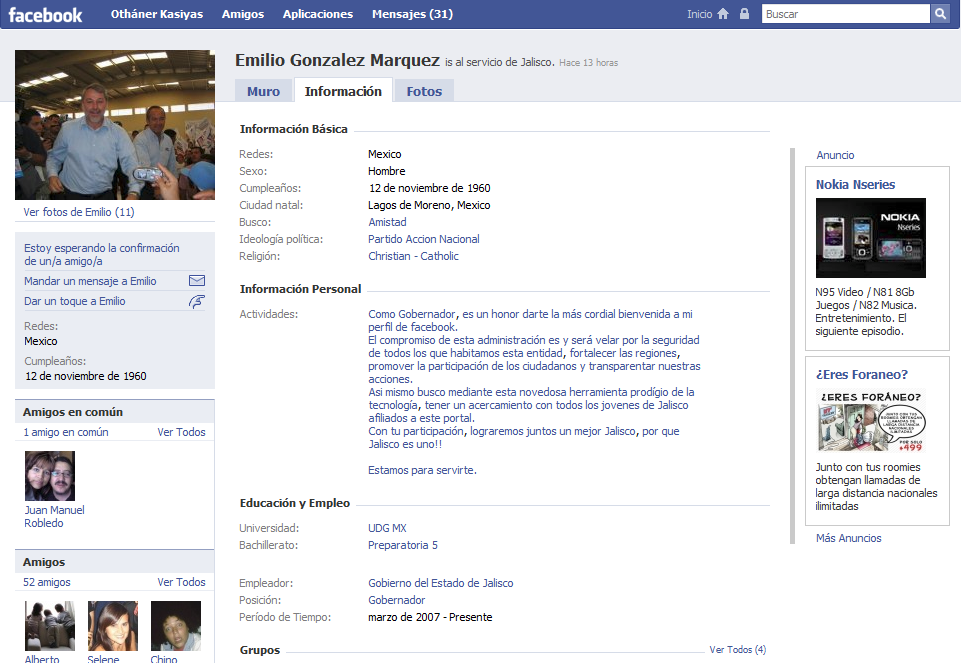Viewport: 961px width, 663px height.
Task: Click the facebook logo
Action: coord(45,14)
